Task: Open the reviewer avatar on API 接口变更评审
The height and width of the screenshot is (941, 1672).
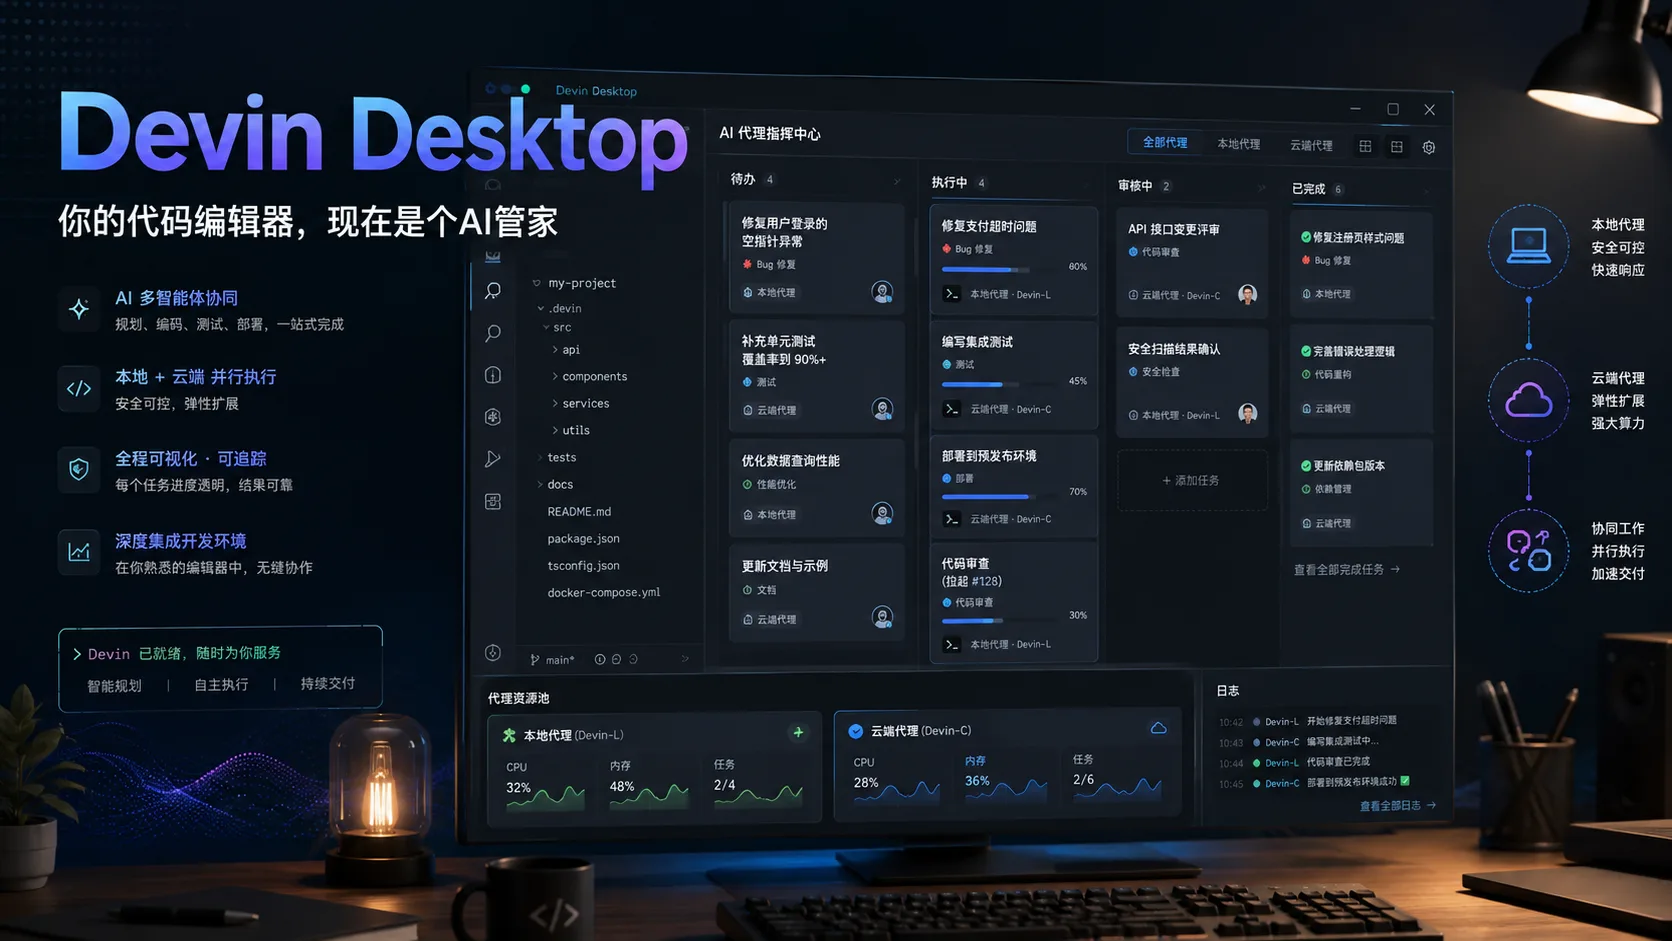Action: pyautogui.click(x=1247, y=294)
